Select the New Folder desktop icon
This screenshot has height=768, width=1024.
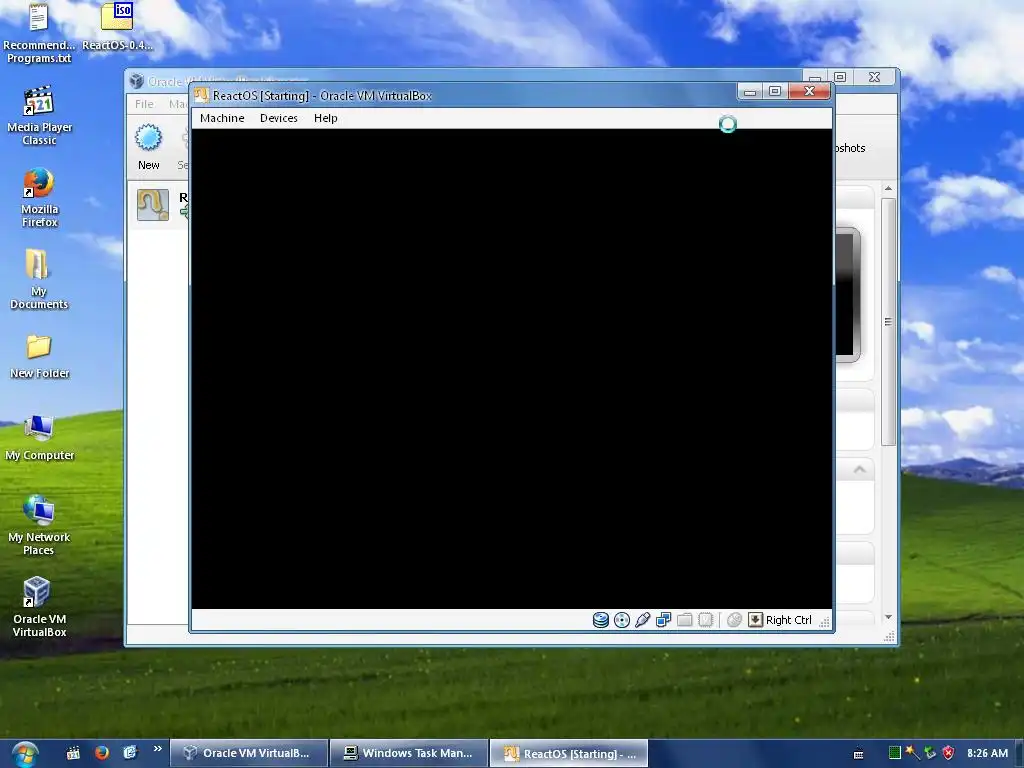[x=39, y=357]
